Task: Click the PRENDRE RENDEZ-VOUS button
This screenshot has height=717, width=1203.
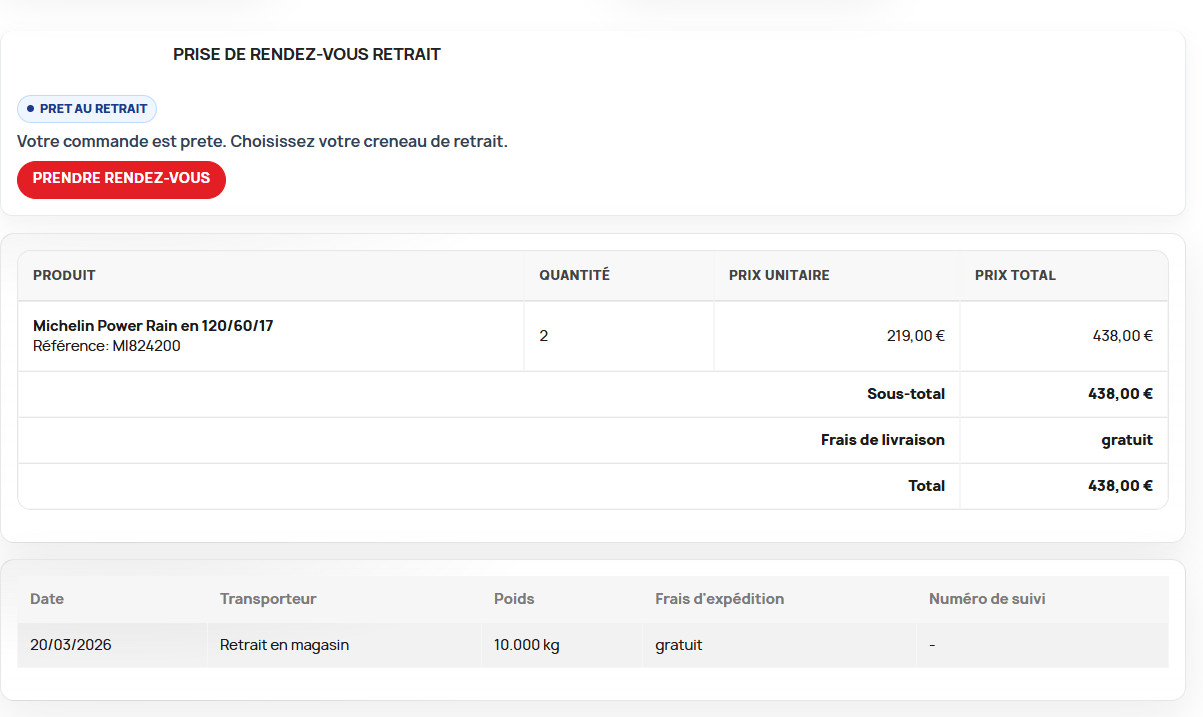Action: point(121,179)
